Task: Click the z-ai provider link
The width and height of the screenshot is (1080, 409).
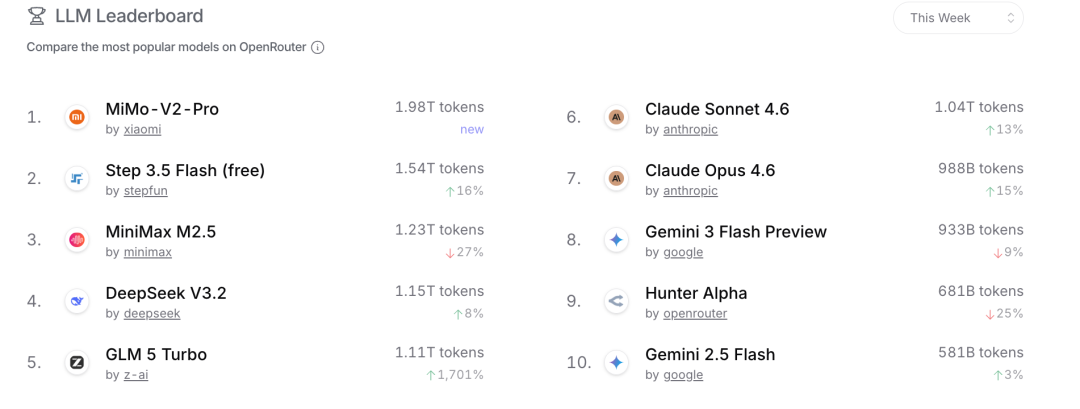Action: coord(136,375)
